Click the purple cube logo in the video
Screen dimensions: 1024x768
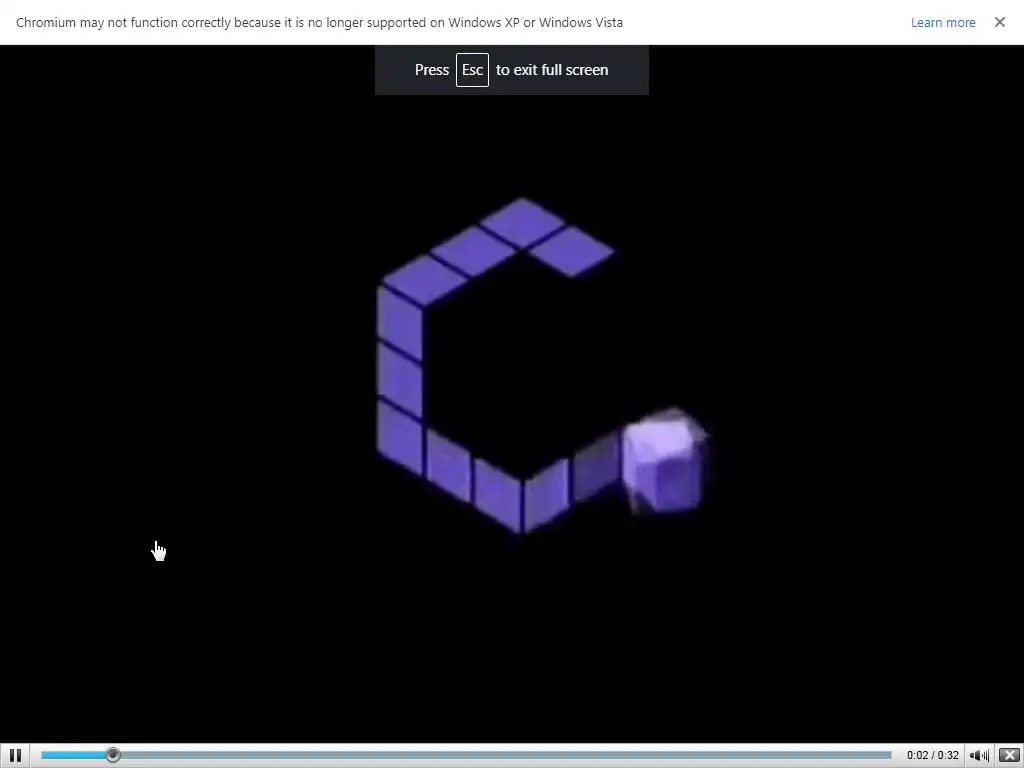[543, 366]
